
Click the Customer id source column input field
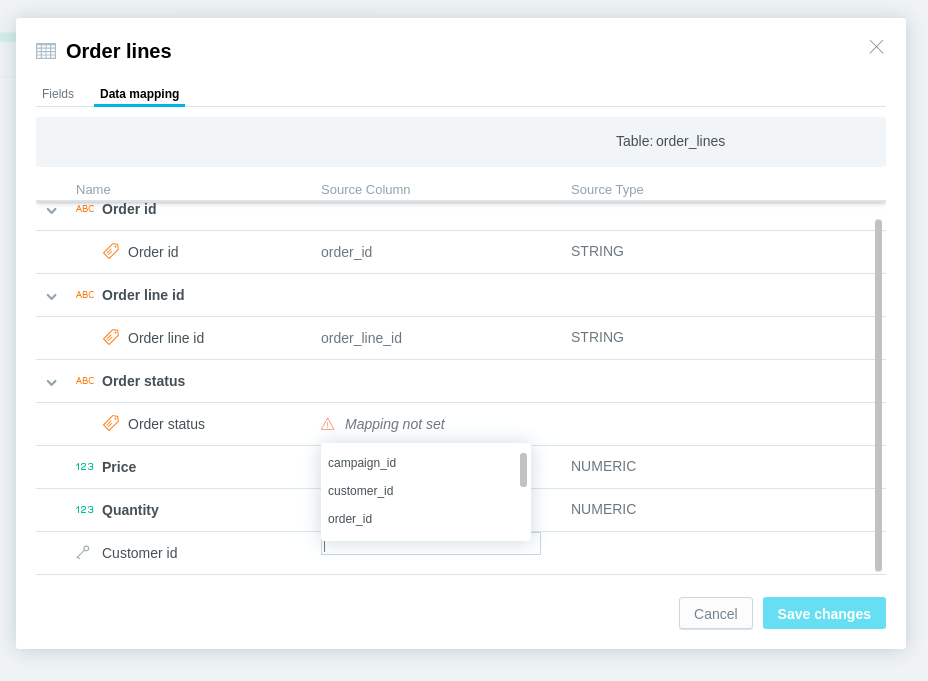coord(431,547)
